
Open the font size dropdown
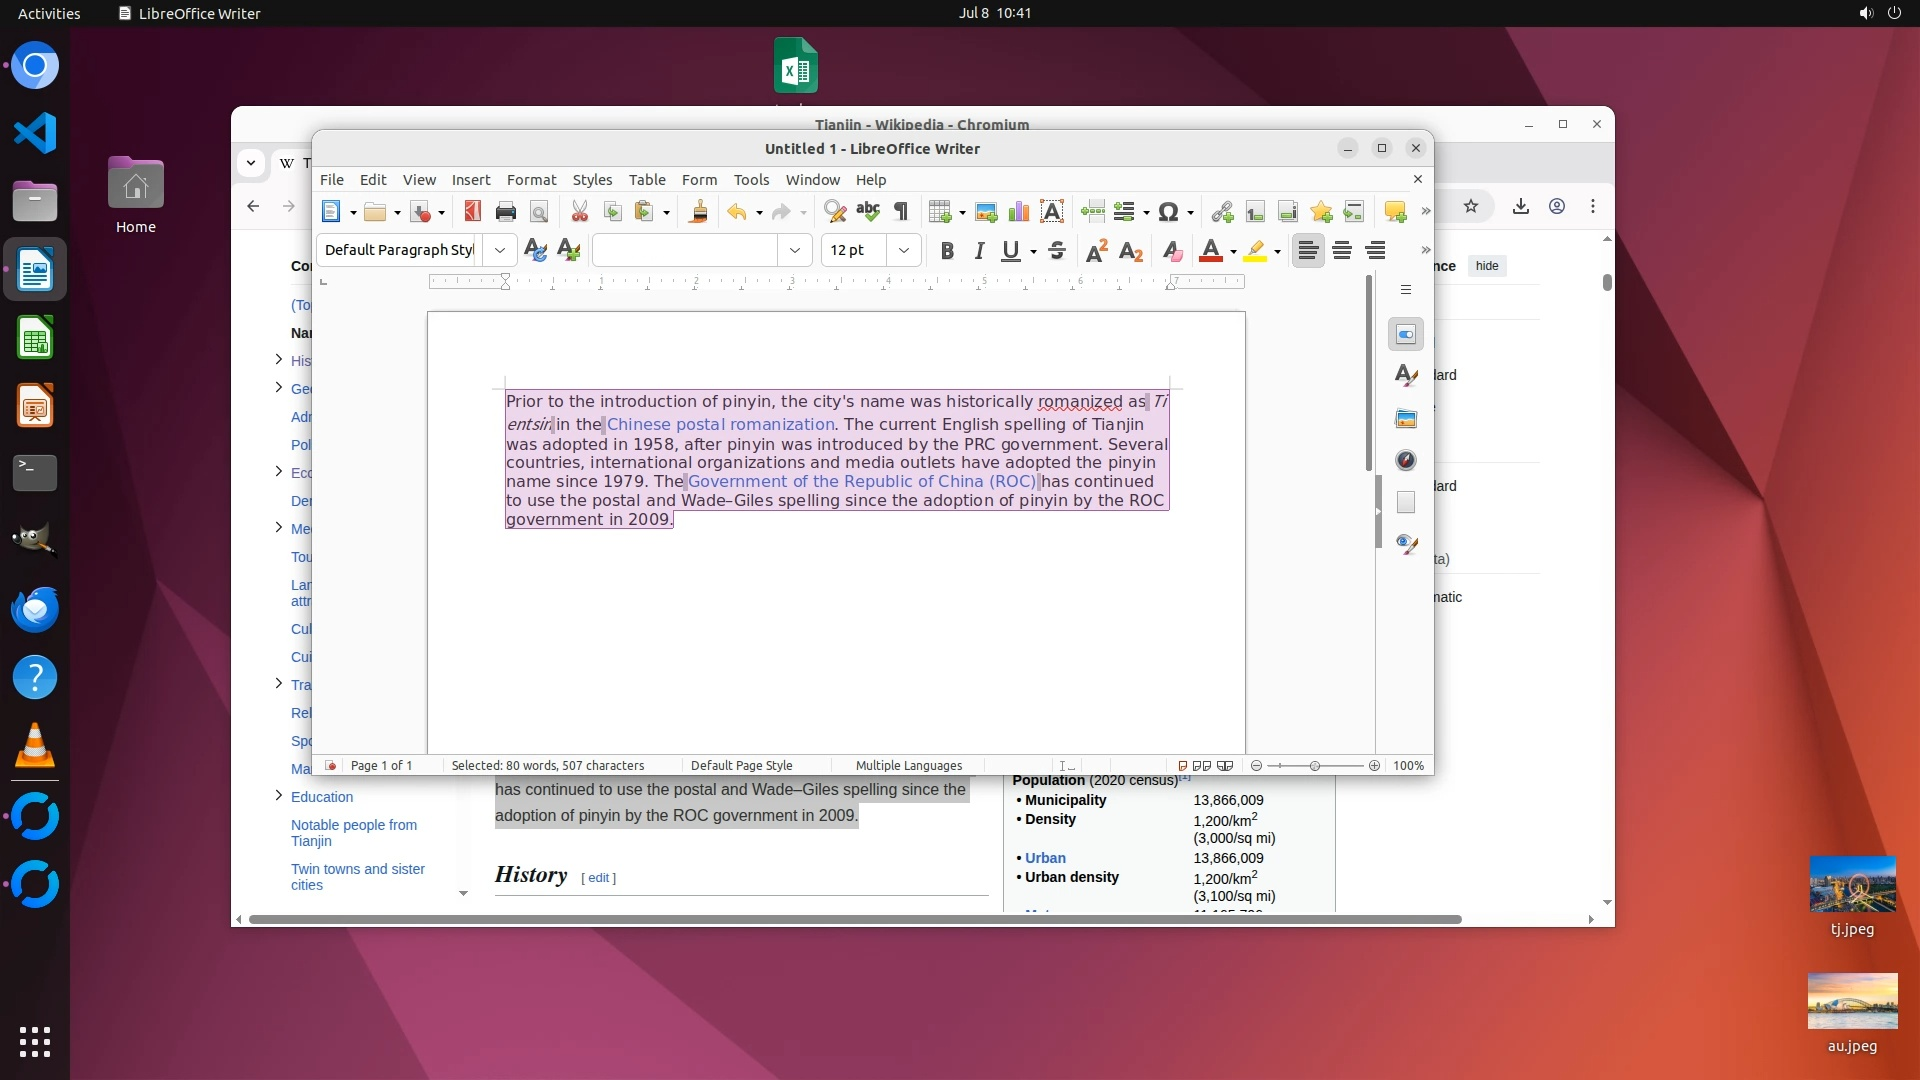(x=904, y=251)
